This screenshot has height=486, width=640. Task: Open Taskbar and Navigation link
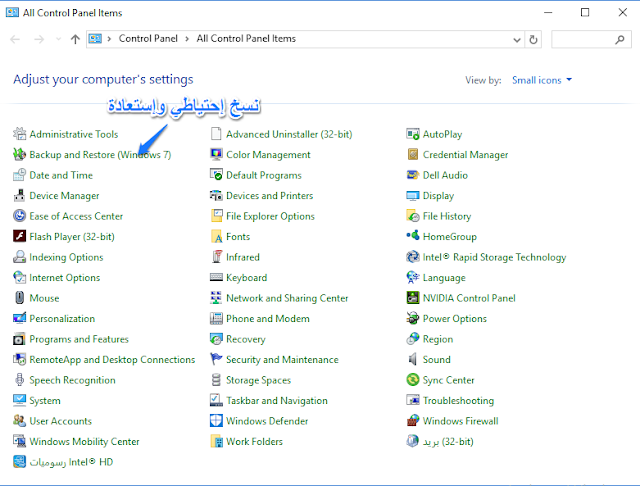[277, 401]
